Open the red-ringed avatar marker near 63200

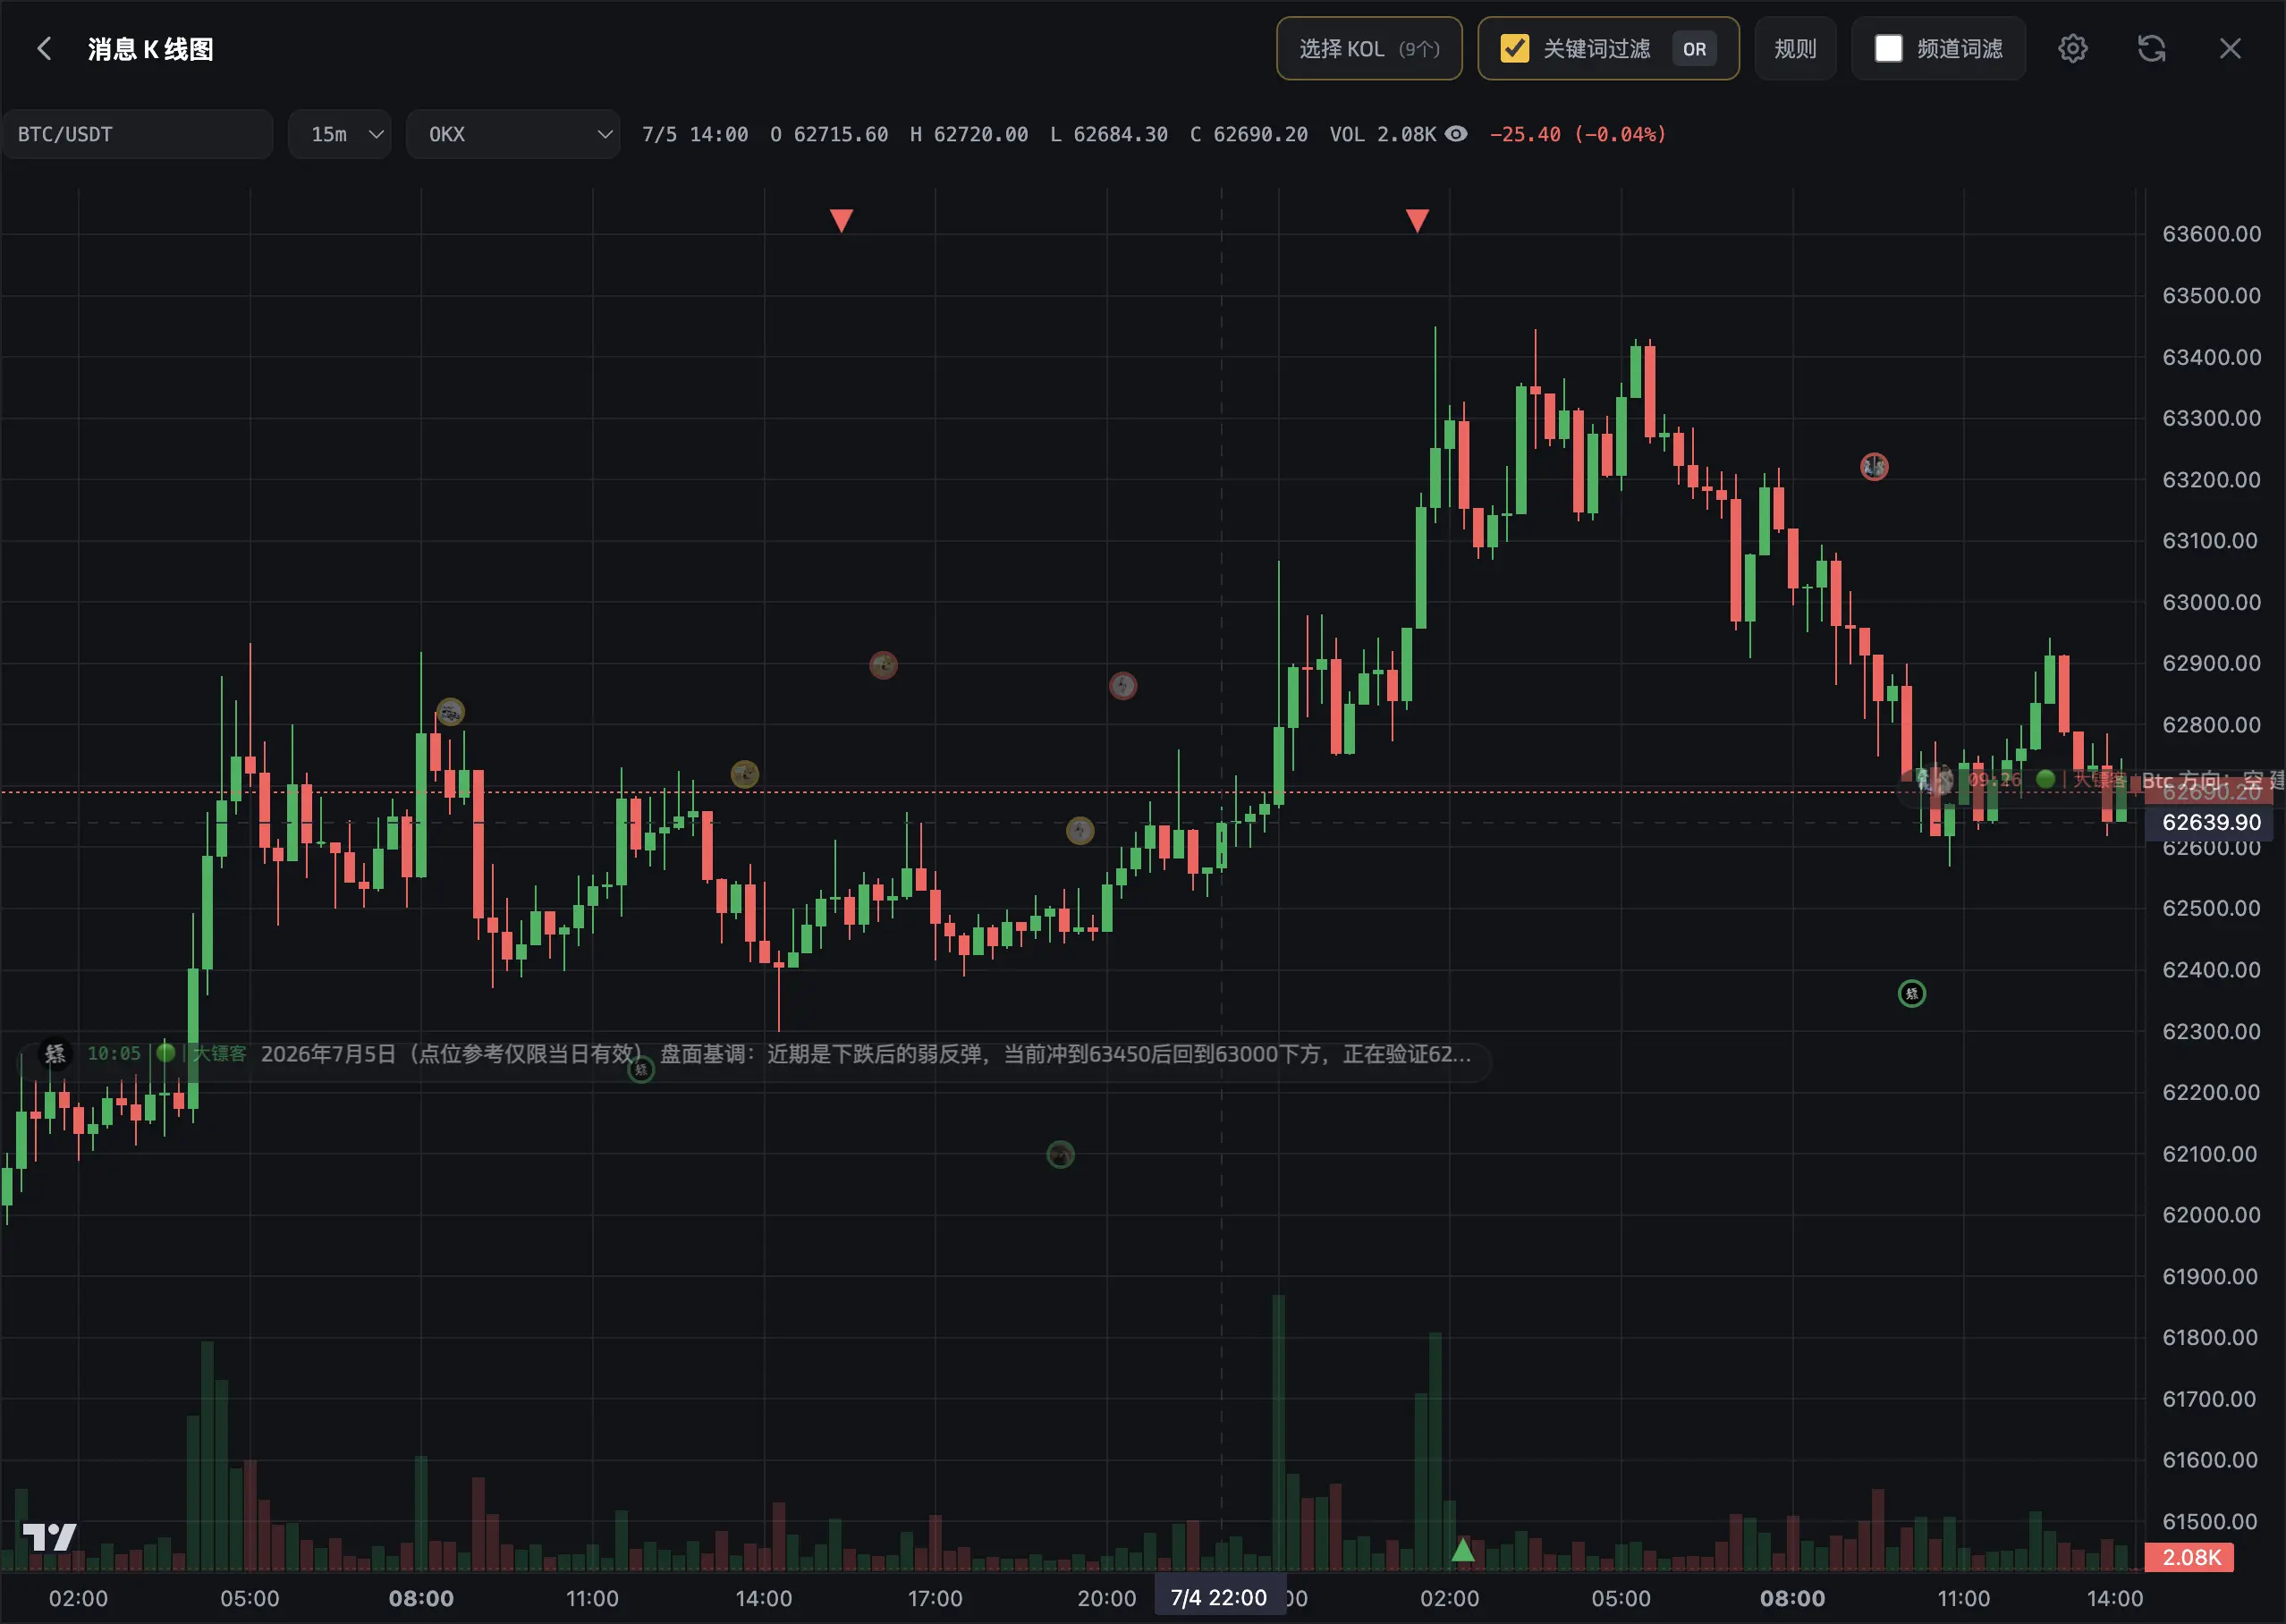tap(1874, 466)
